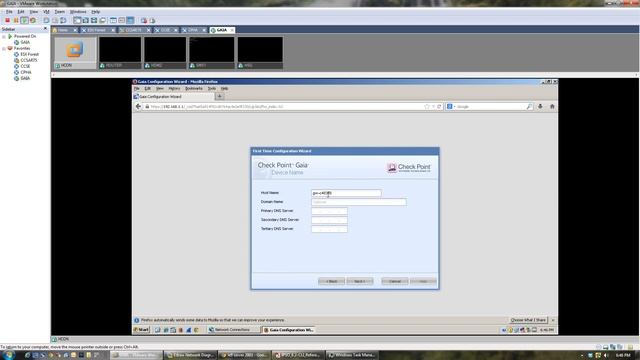This screenshot has height=360, width=640.
Task: Click the Host Name input field
Action: 346,193
